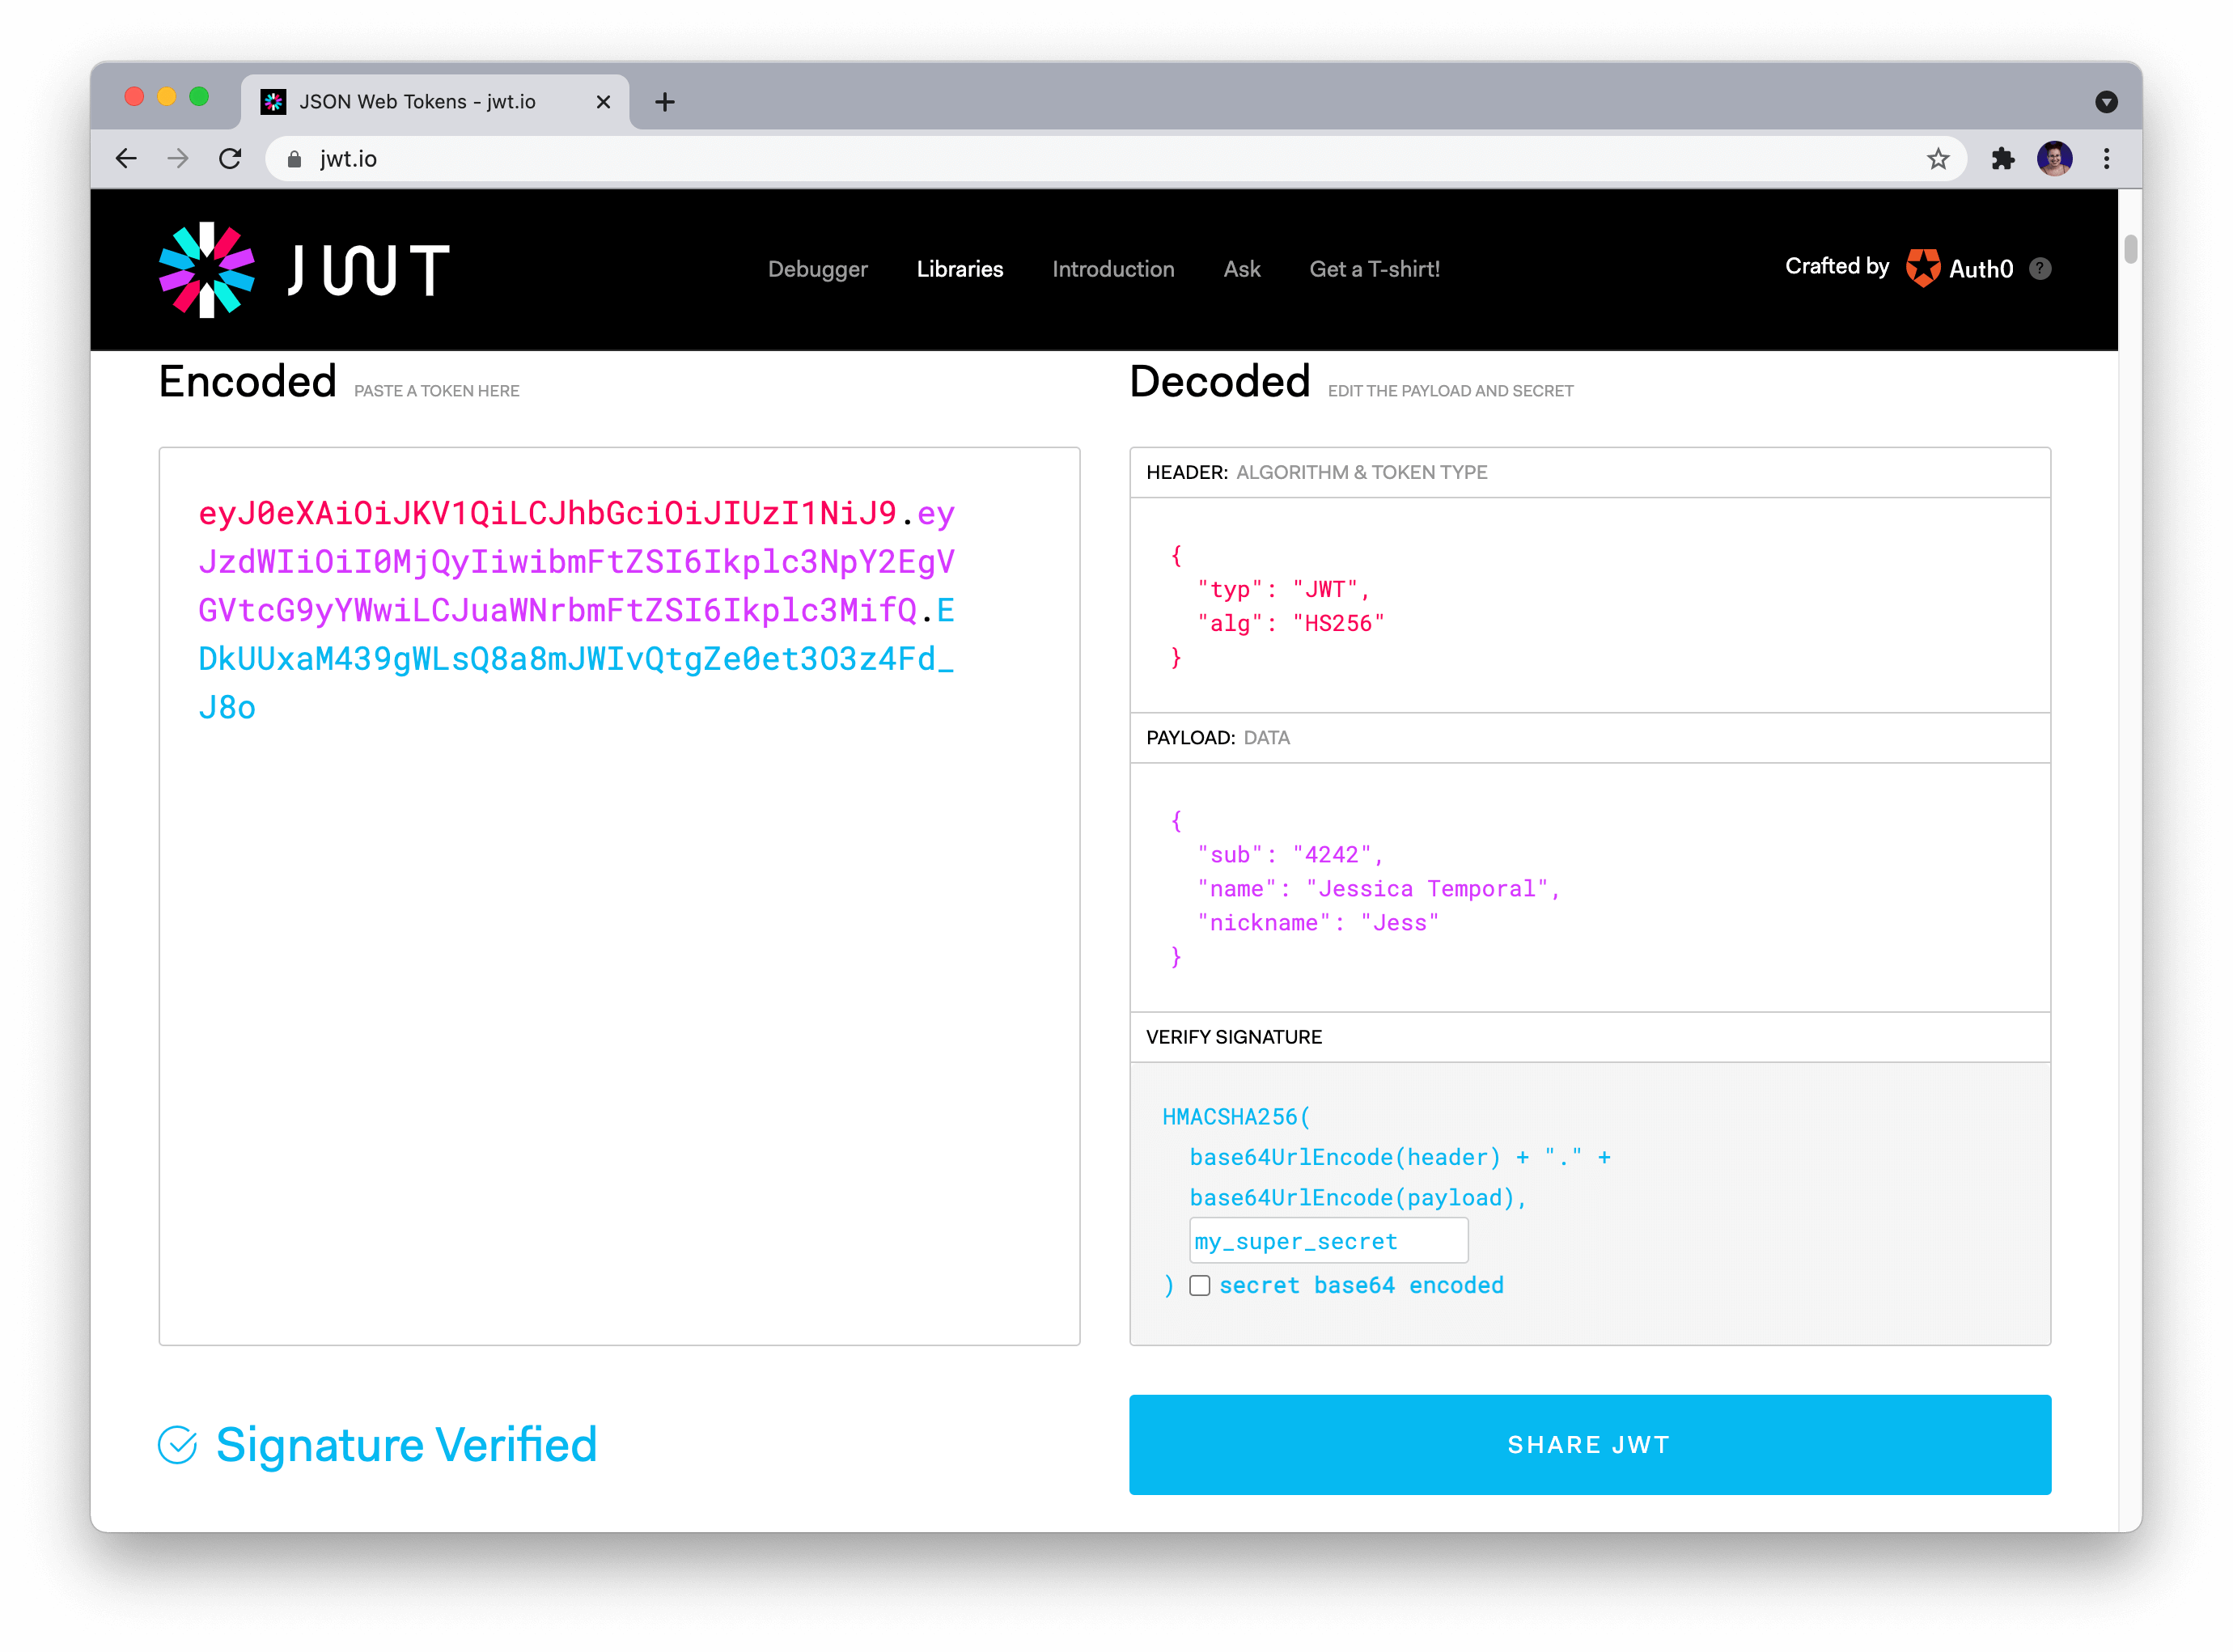
Task: Click the browser profile avatar icon
Action: 2056,158
